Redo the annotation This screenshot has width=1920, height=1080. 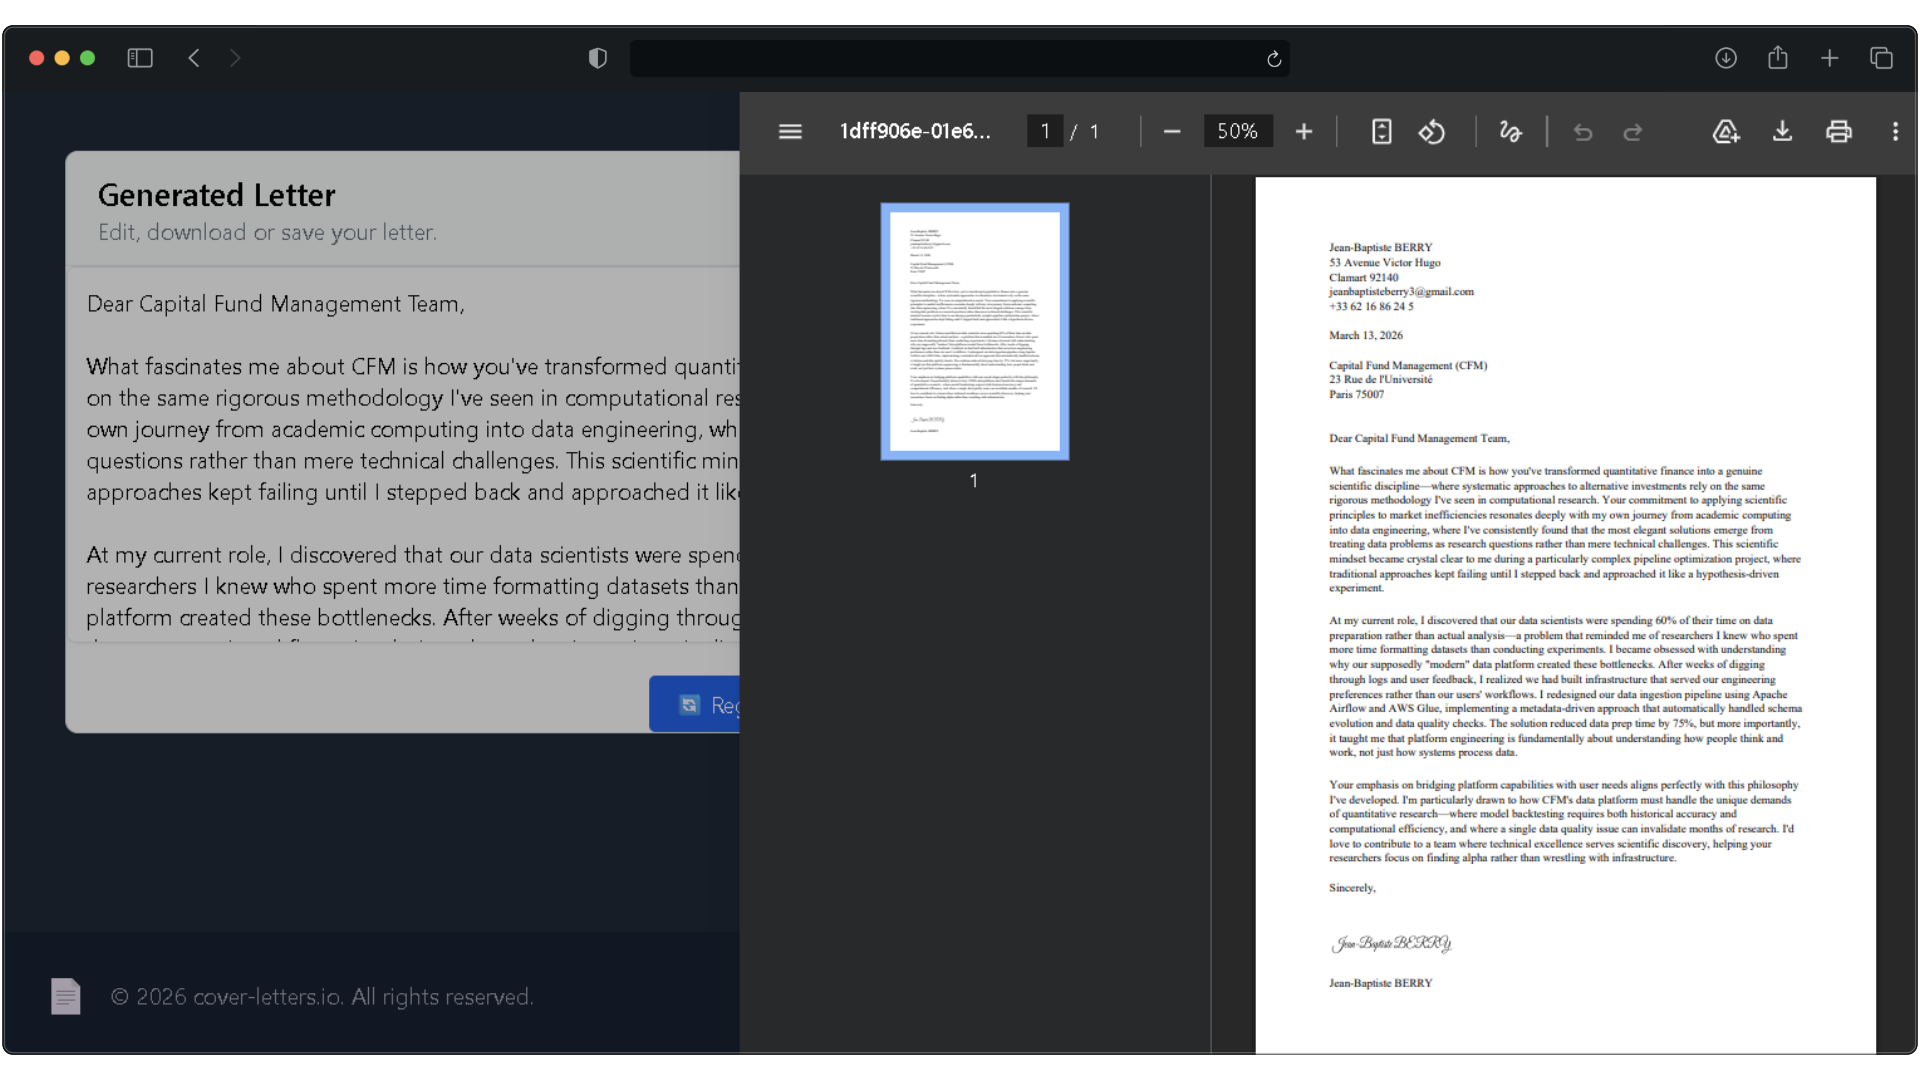coord(1632,131)
